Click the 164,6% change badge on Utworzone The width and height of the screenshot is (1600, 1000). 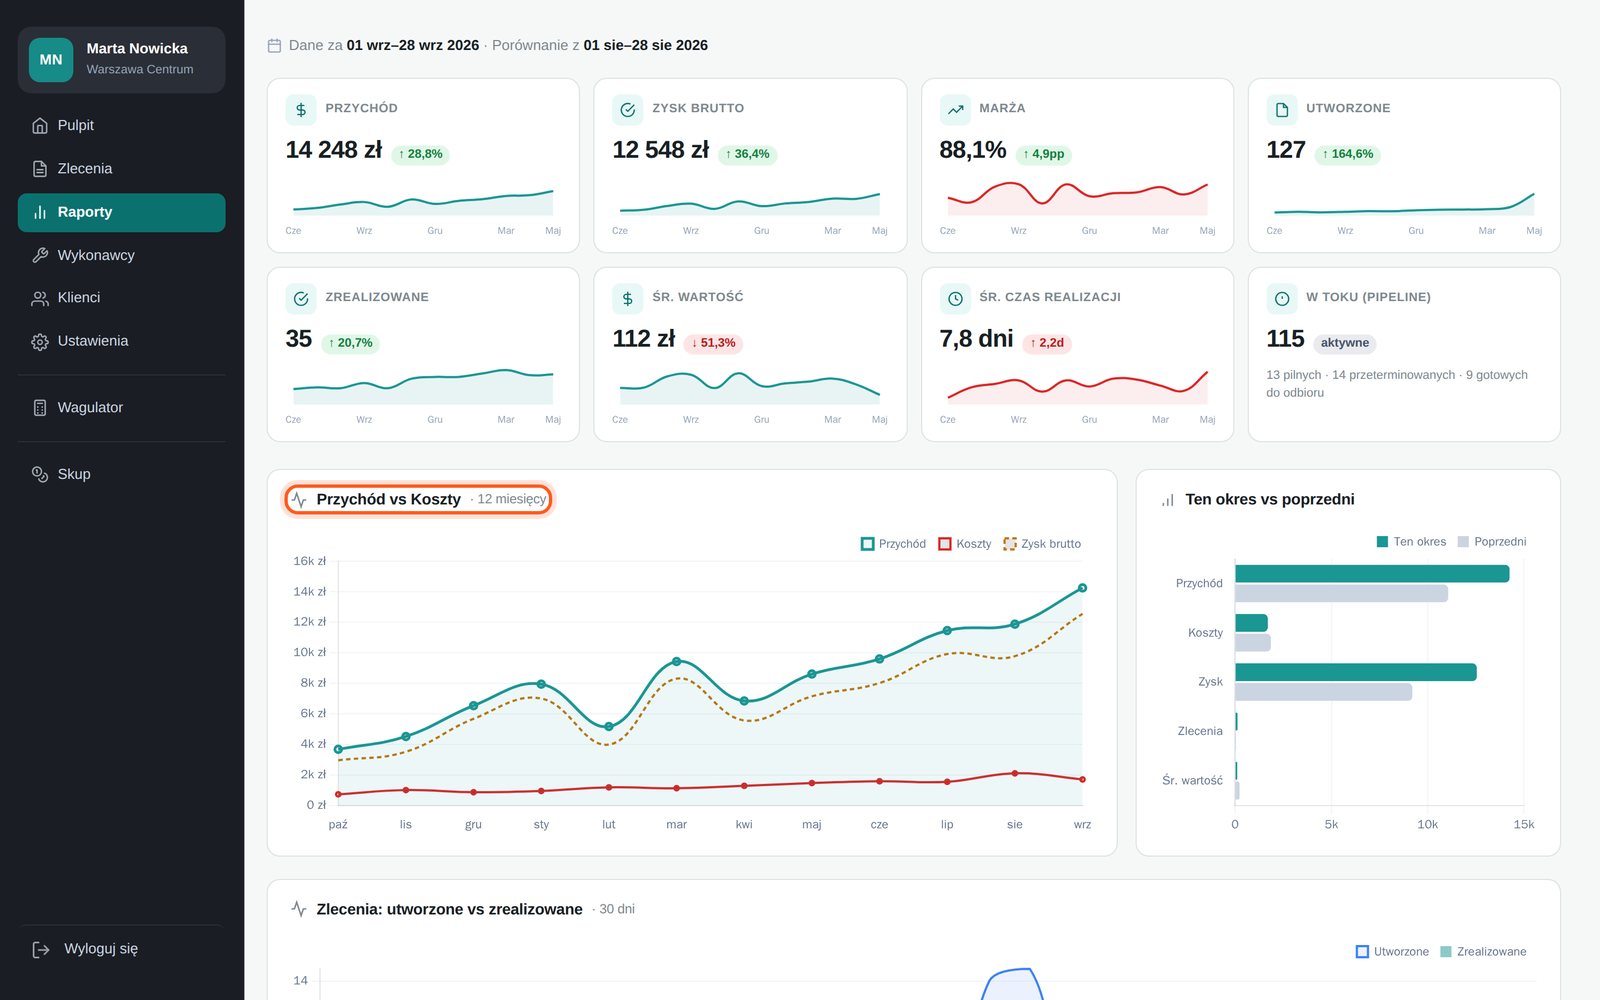(1347, 154)
